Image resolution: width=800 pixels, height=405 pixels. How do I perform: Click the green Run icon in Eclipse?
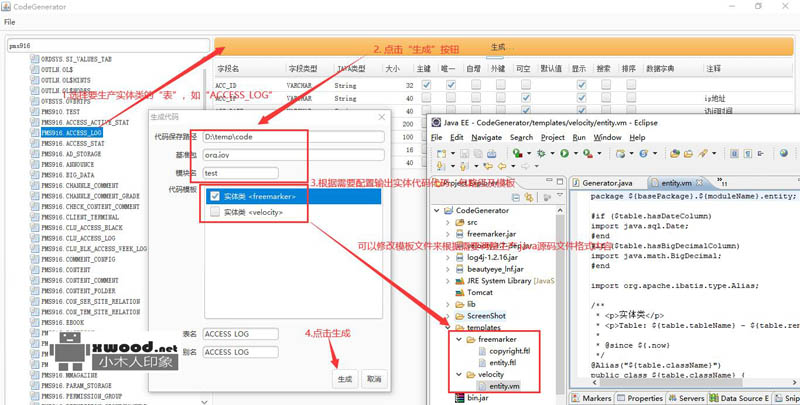click(x=564, y=154)
